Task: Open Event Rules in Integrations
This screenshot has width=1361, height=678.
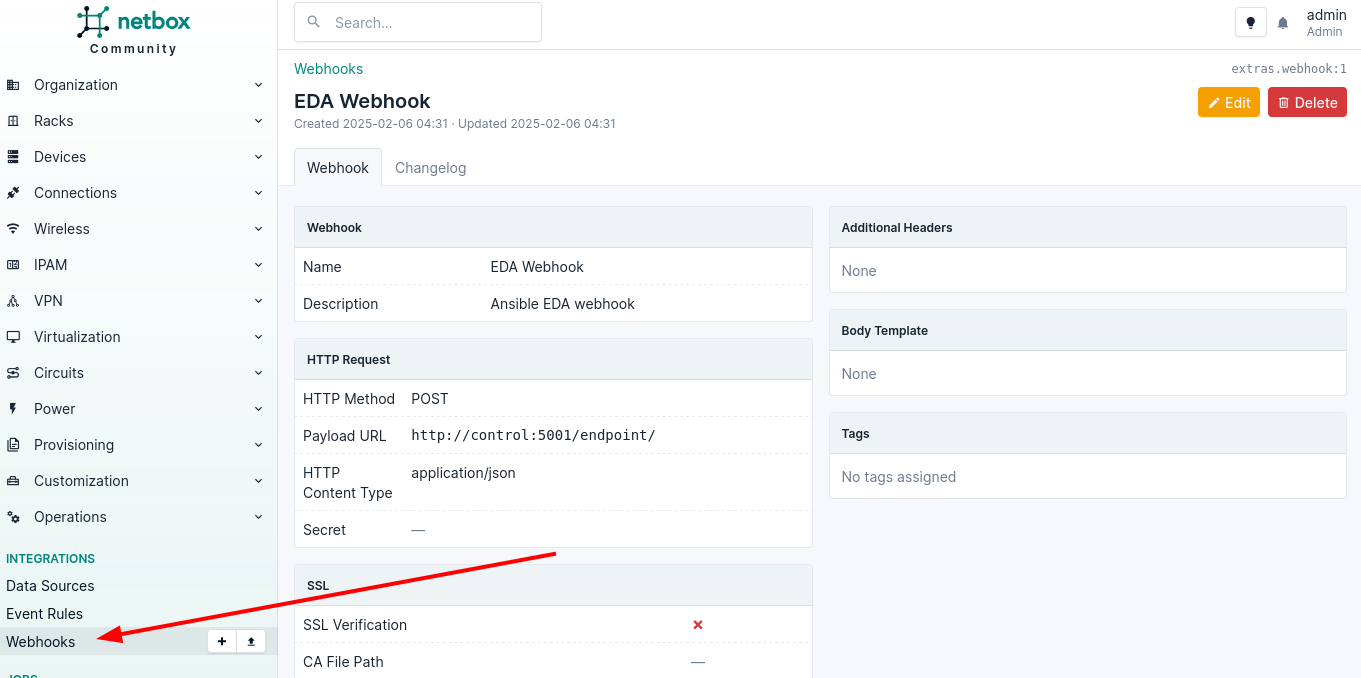Action: (x=44, y=614)
